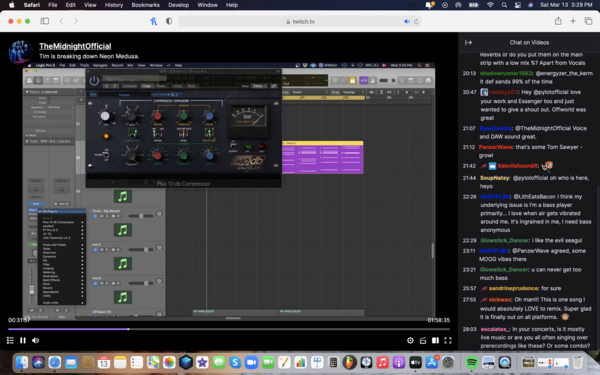Open the video settings gear

tap(410, 340)
